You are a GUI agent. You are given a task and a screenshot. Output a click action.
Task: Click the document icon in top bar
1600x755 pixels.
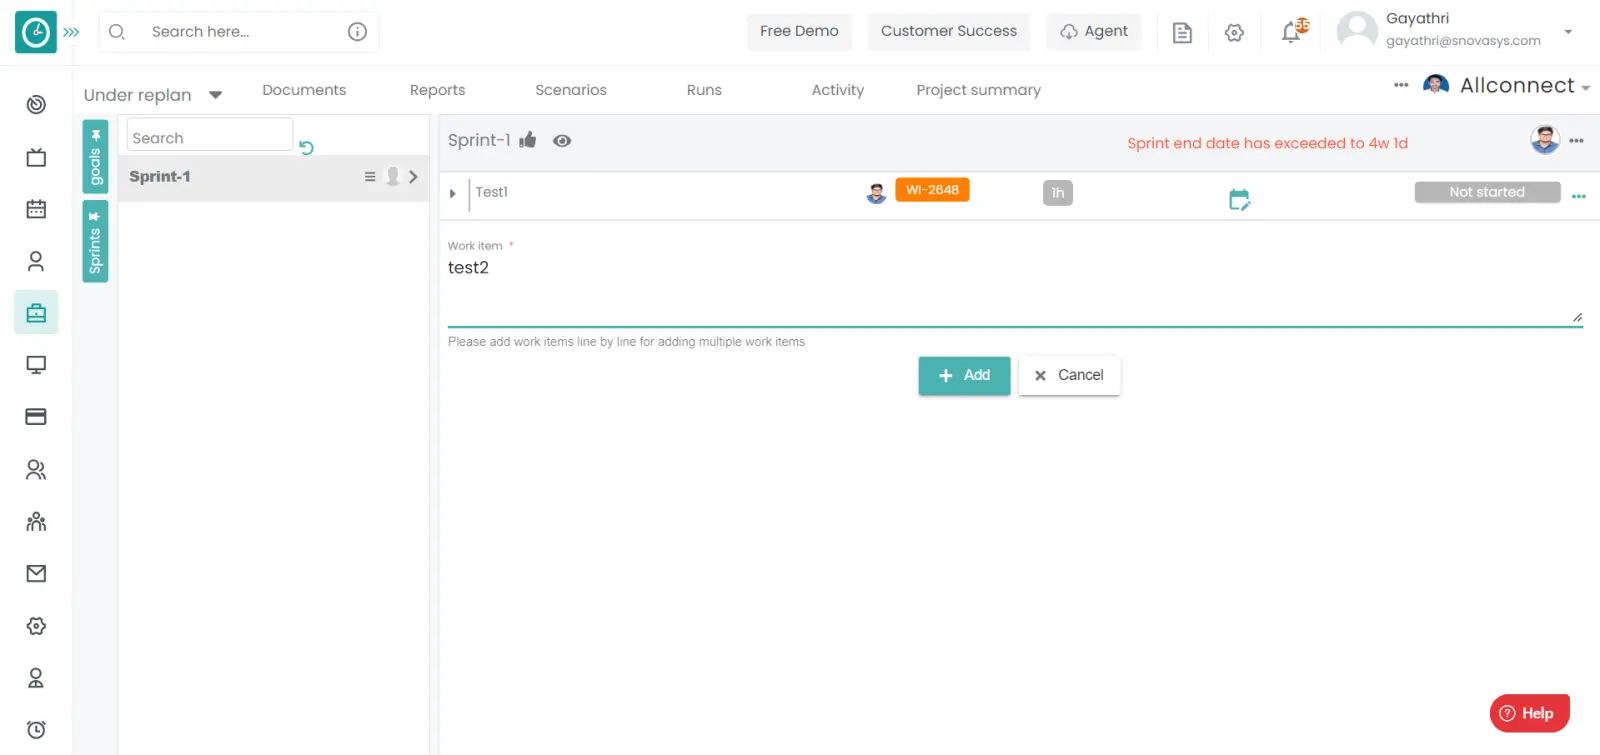pos(1182,33)
